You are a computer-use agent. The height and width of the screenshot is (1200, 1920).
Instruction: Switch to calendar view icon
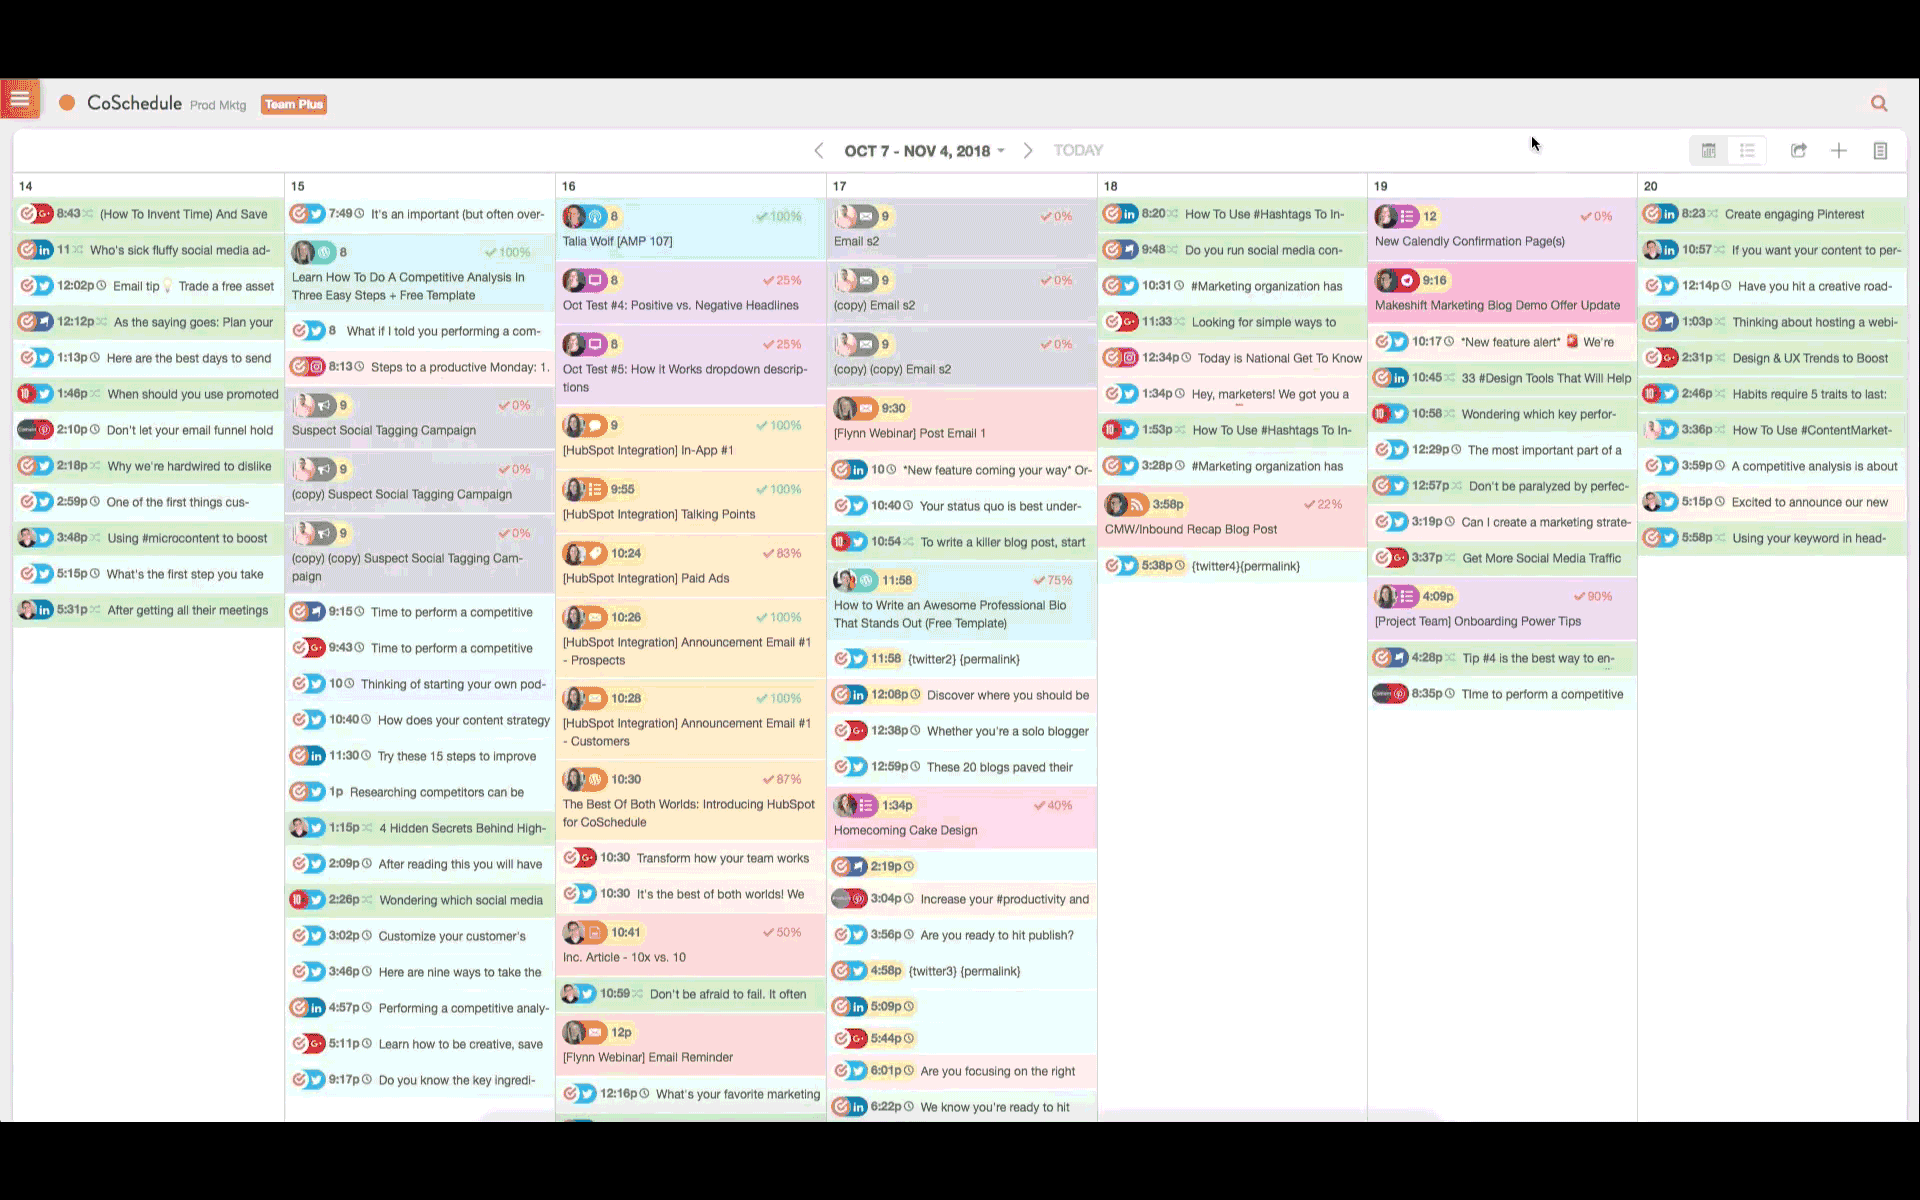coord(1708,151)
